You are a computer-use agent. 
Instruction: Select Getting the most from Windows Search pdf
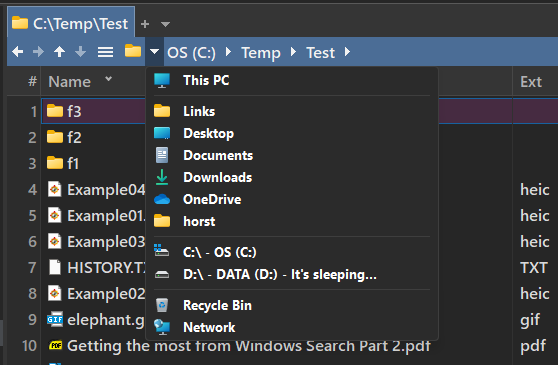tap(249, 346)
